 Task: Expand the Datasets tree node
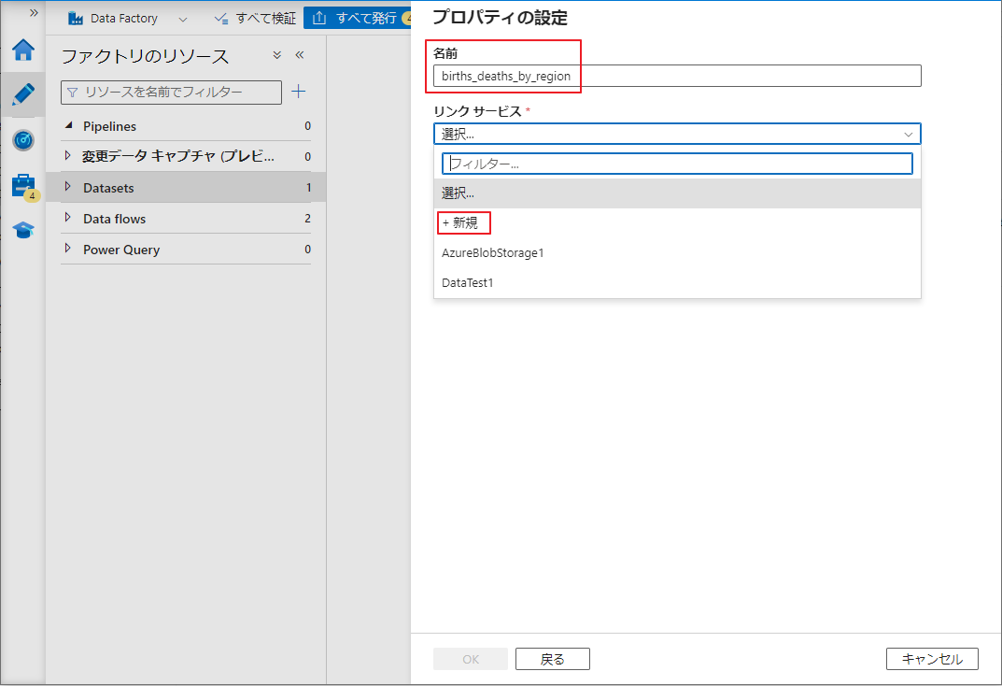coord(68,187)
